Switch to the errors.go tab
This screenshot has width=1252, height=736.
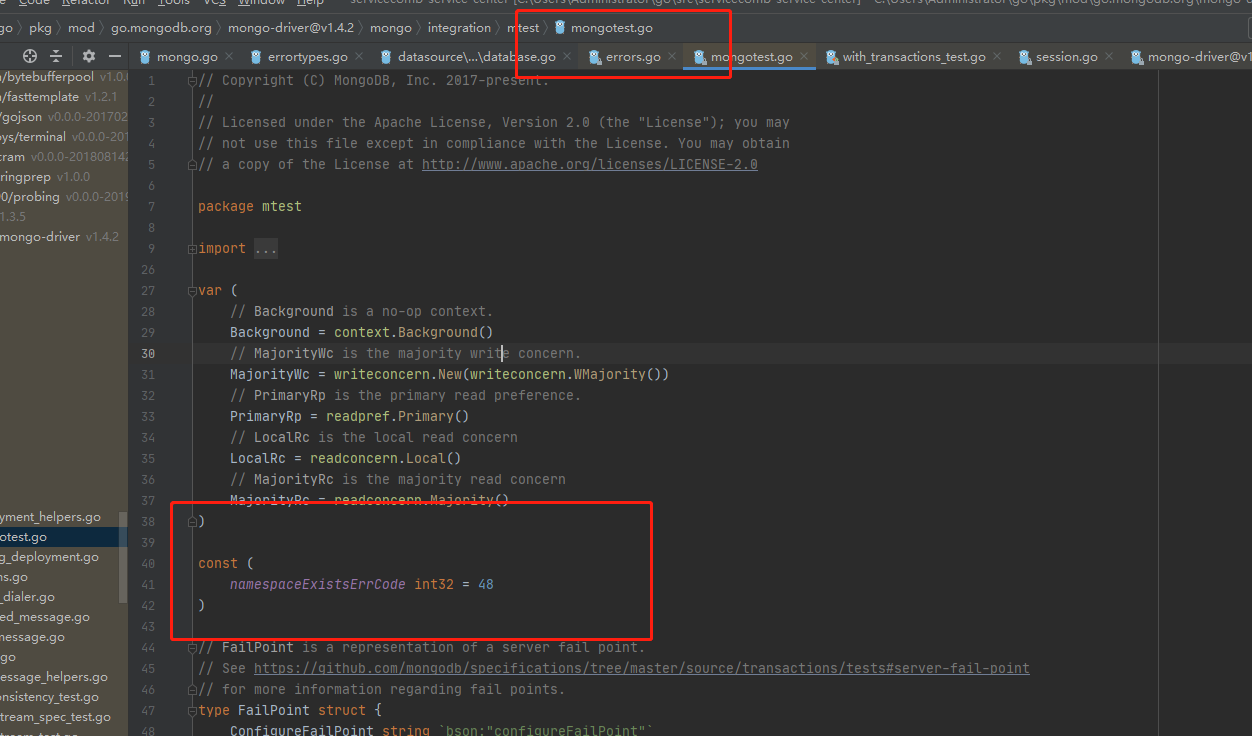633,57
